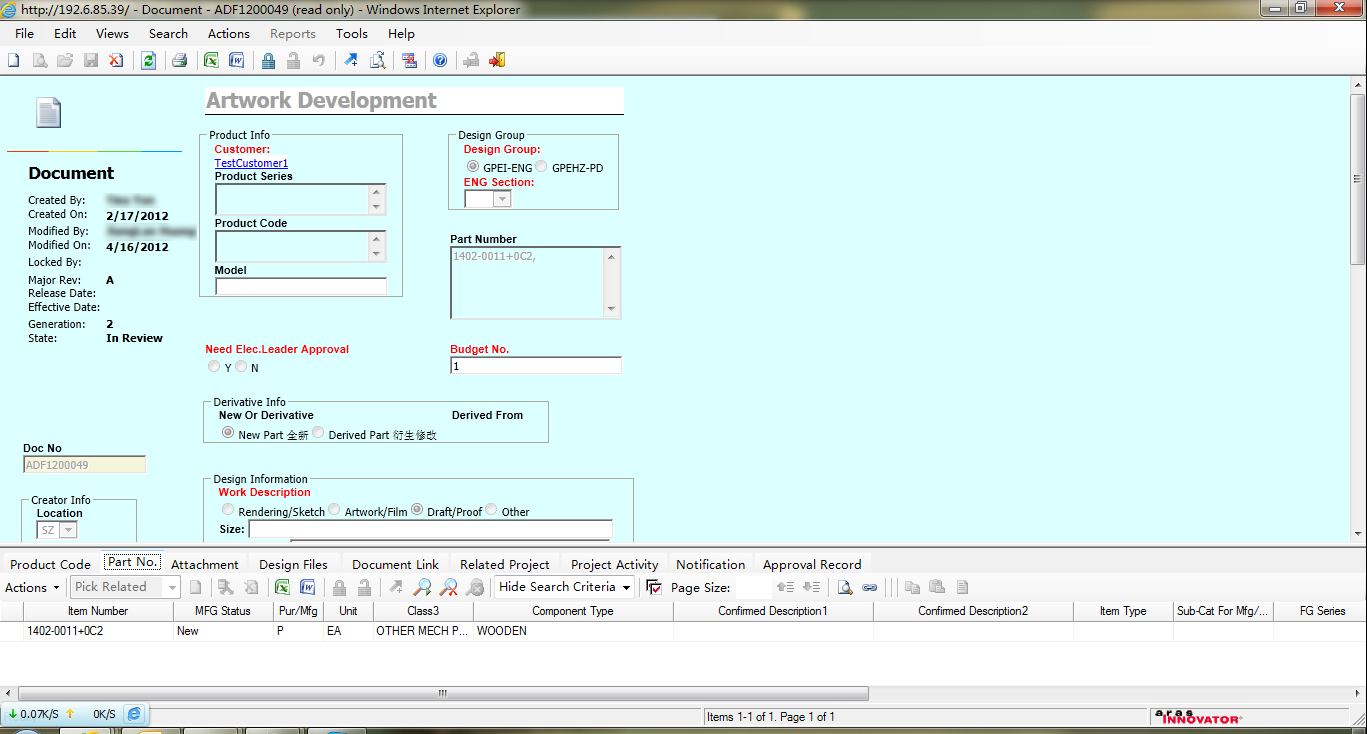Choose Y for Need Elec.Leader Approval
The height and width of the screenshot is (734, 1367).
click(214, 367)
